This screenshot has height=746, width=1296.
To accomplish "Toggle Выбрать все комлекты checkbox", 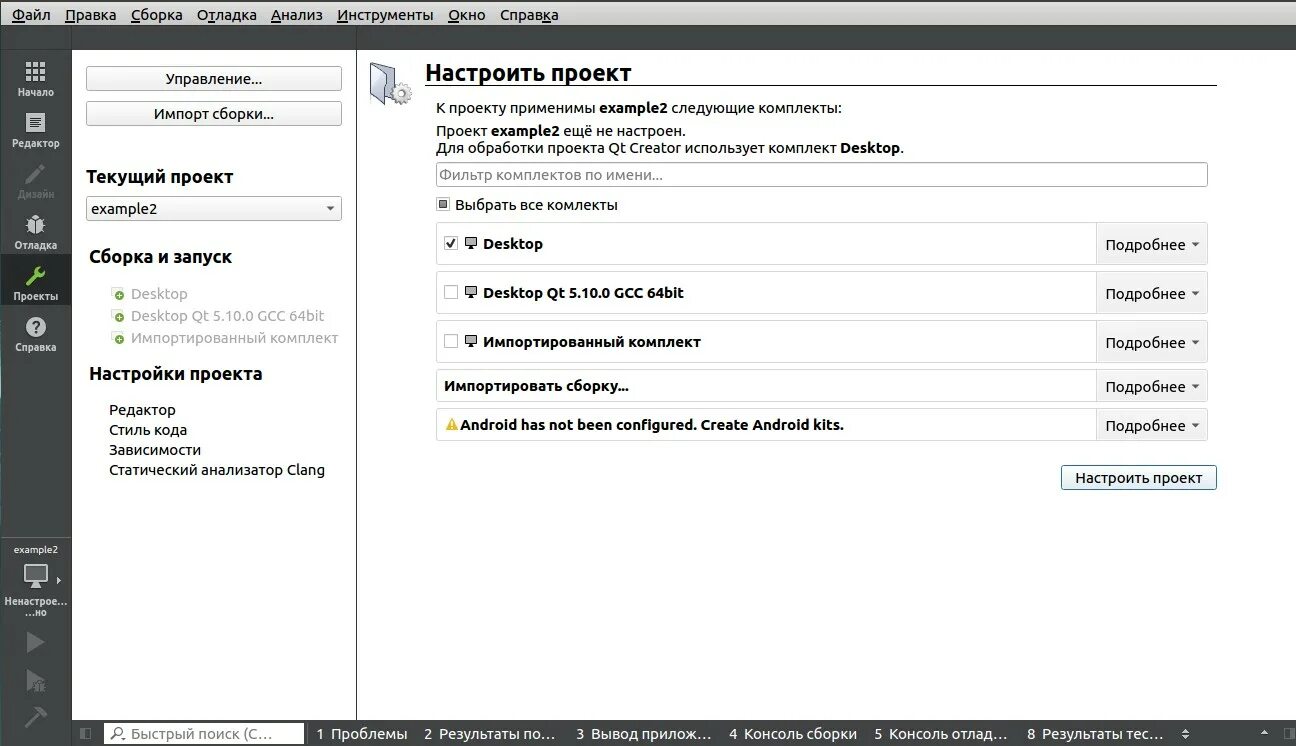I will 443,204.
